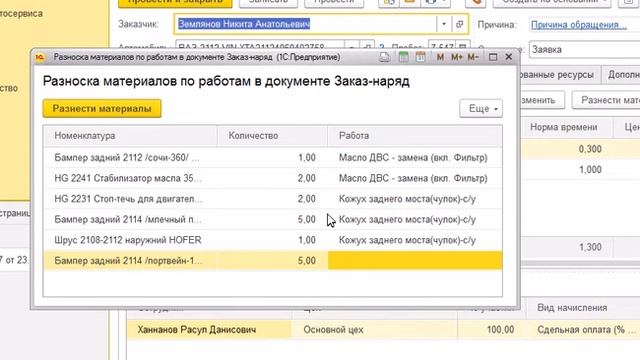
Task: Click quantity 2,00 in HG 2241 row
Action: (x=307, y=178)
